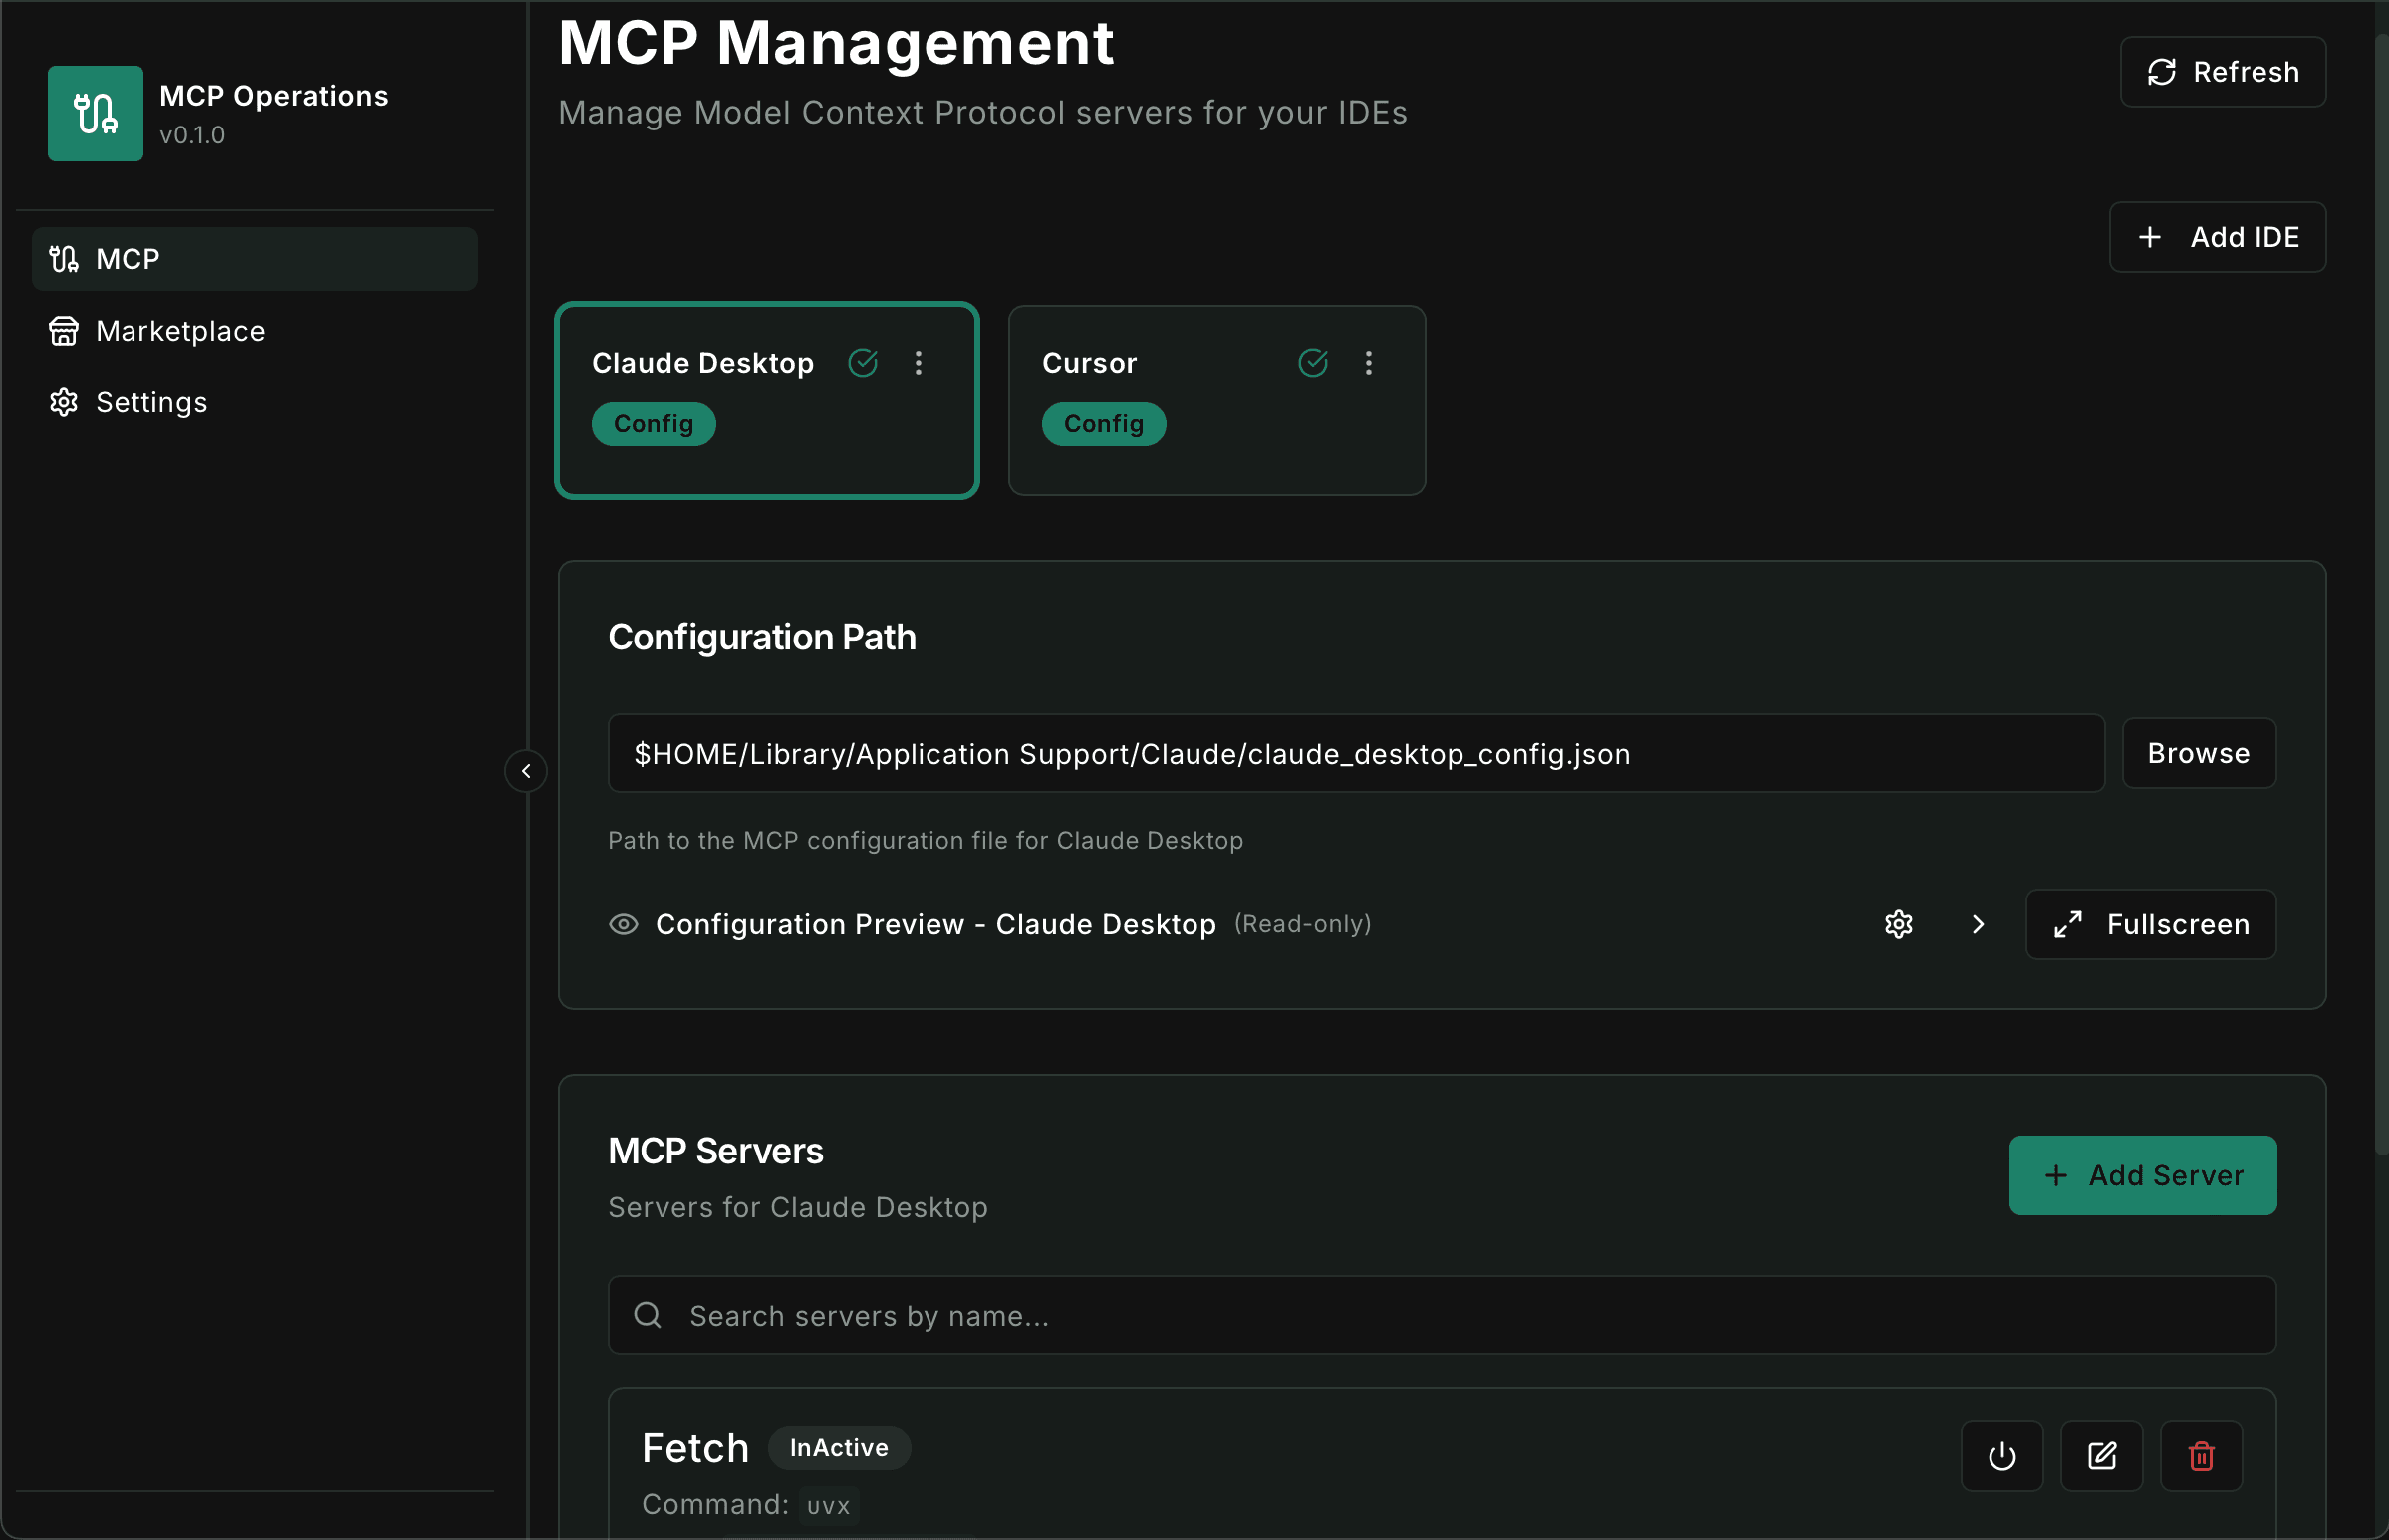
Task: Open the Marketplace page
Action: pyautogui.click(x=255, y=331)
